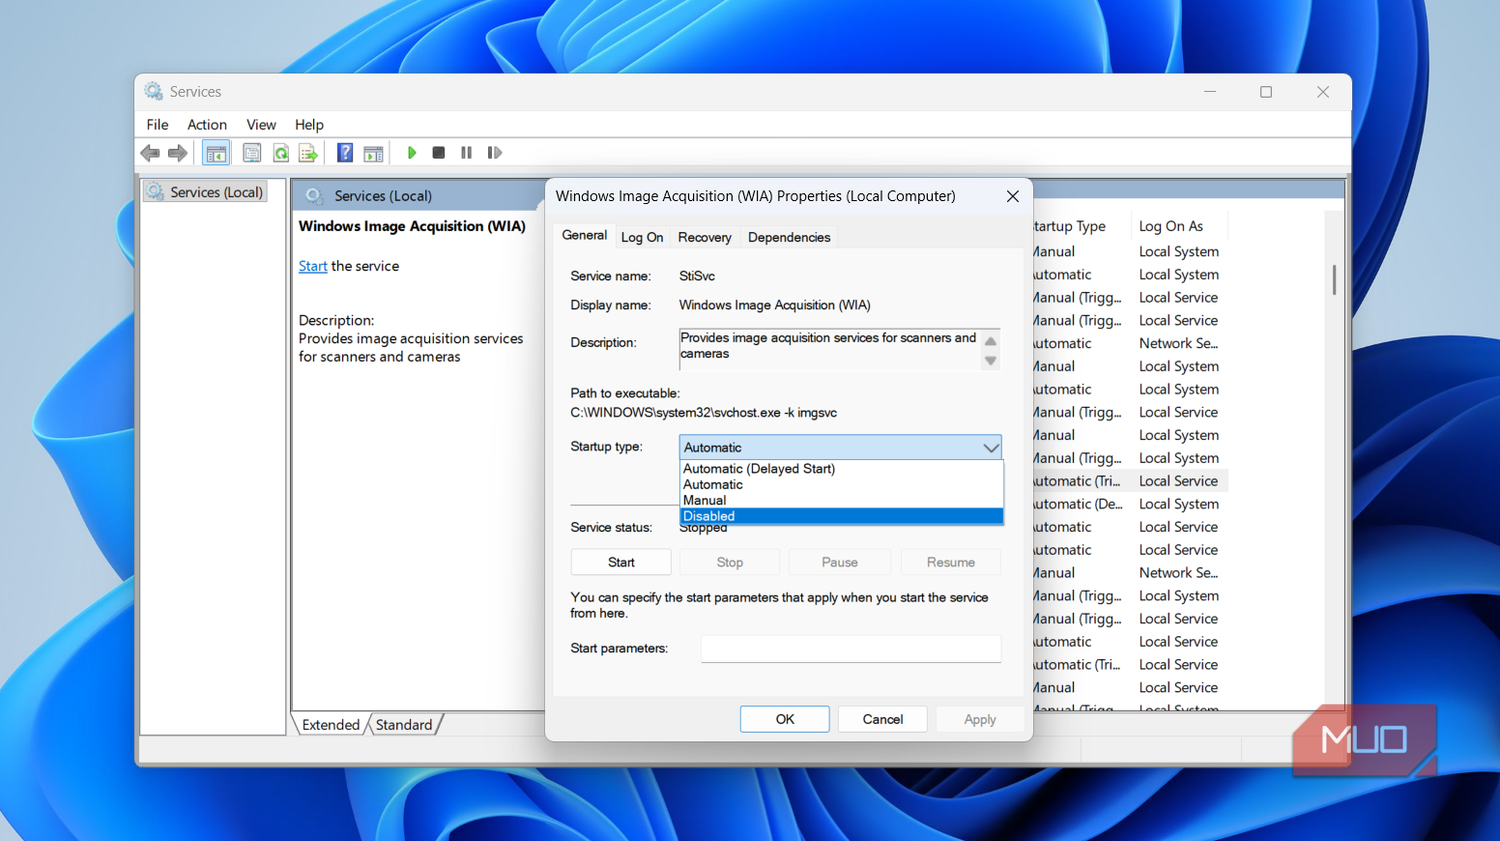Click the OK button

click(x=785, y=719)
